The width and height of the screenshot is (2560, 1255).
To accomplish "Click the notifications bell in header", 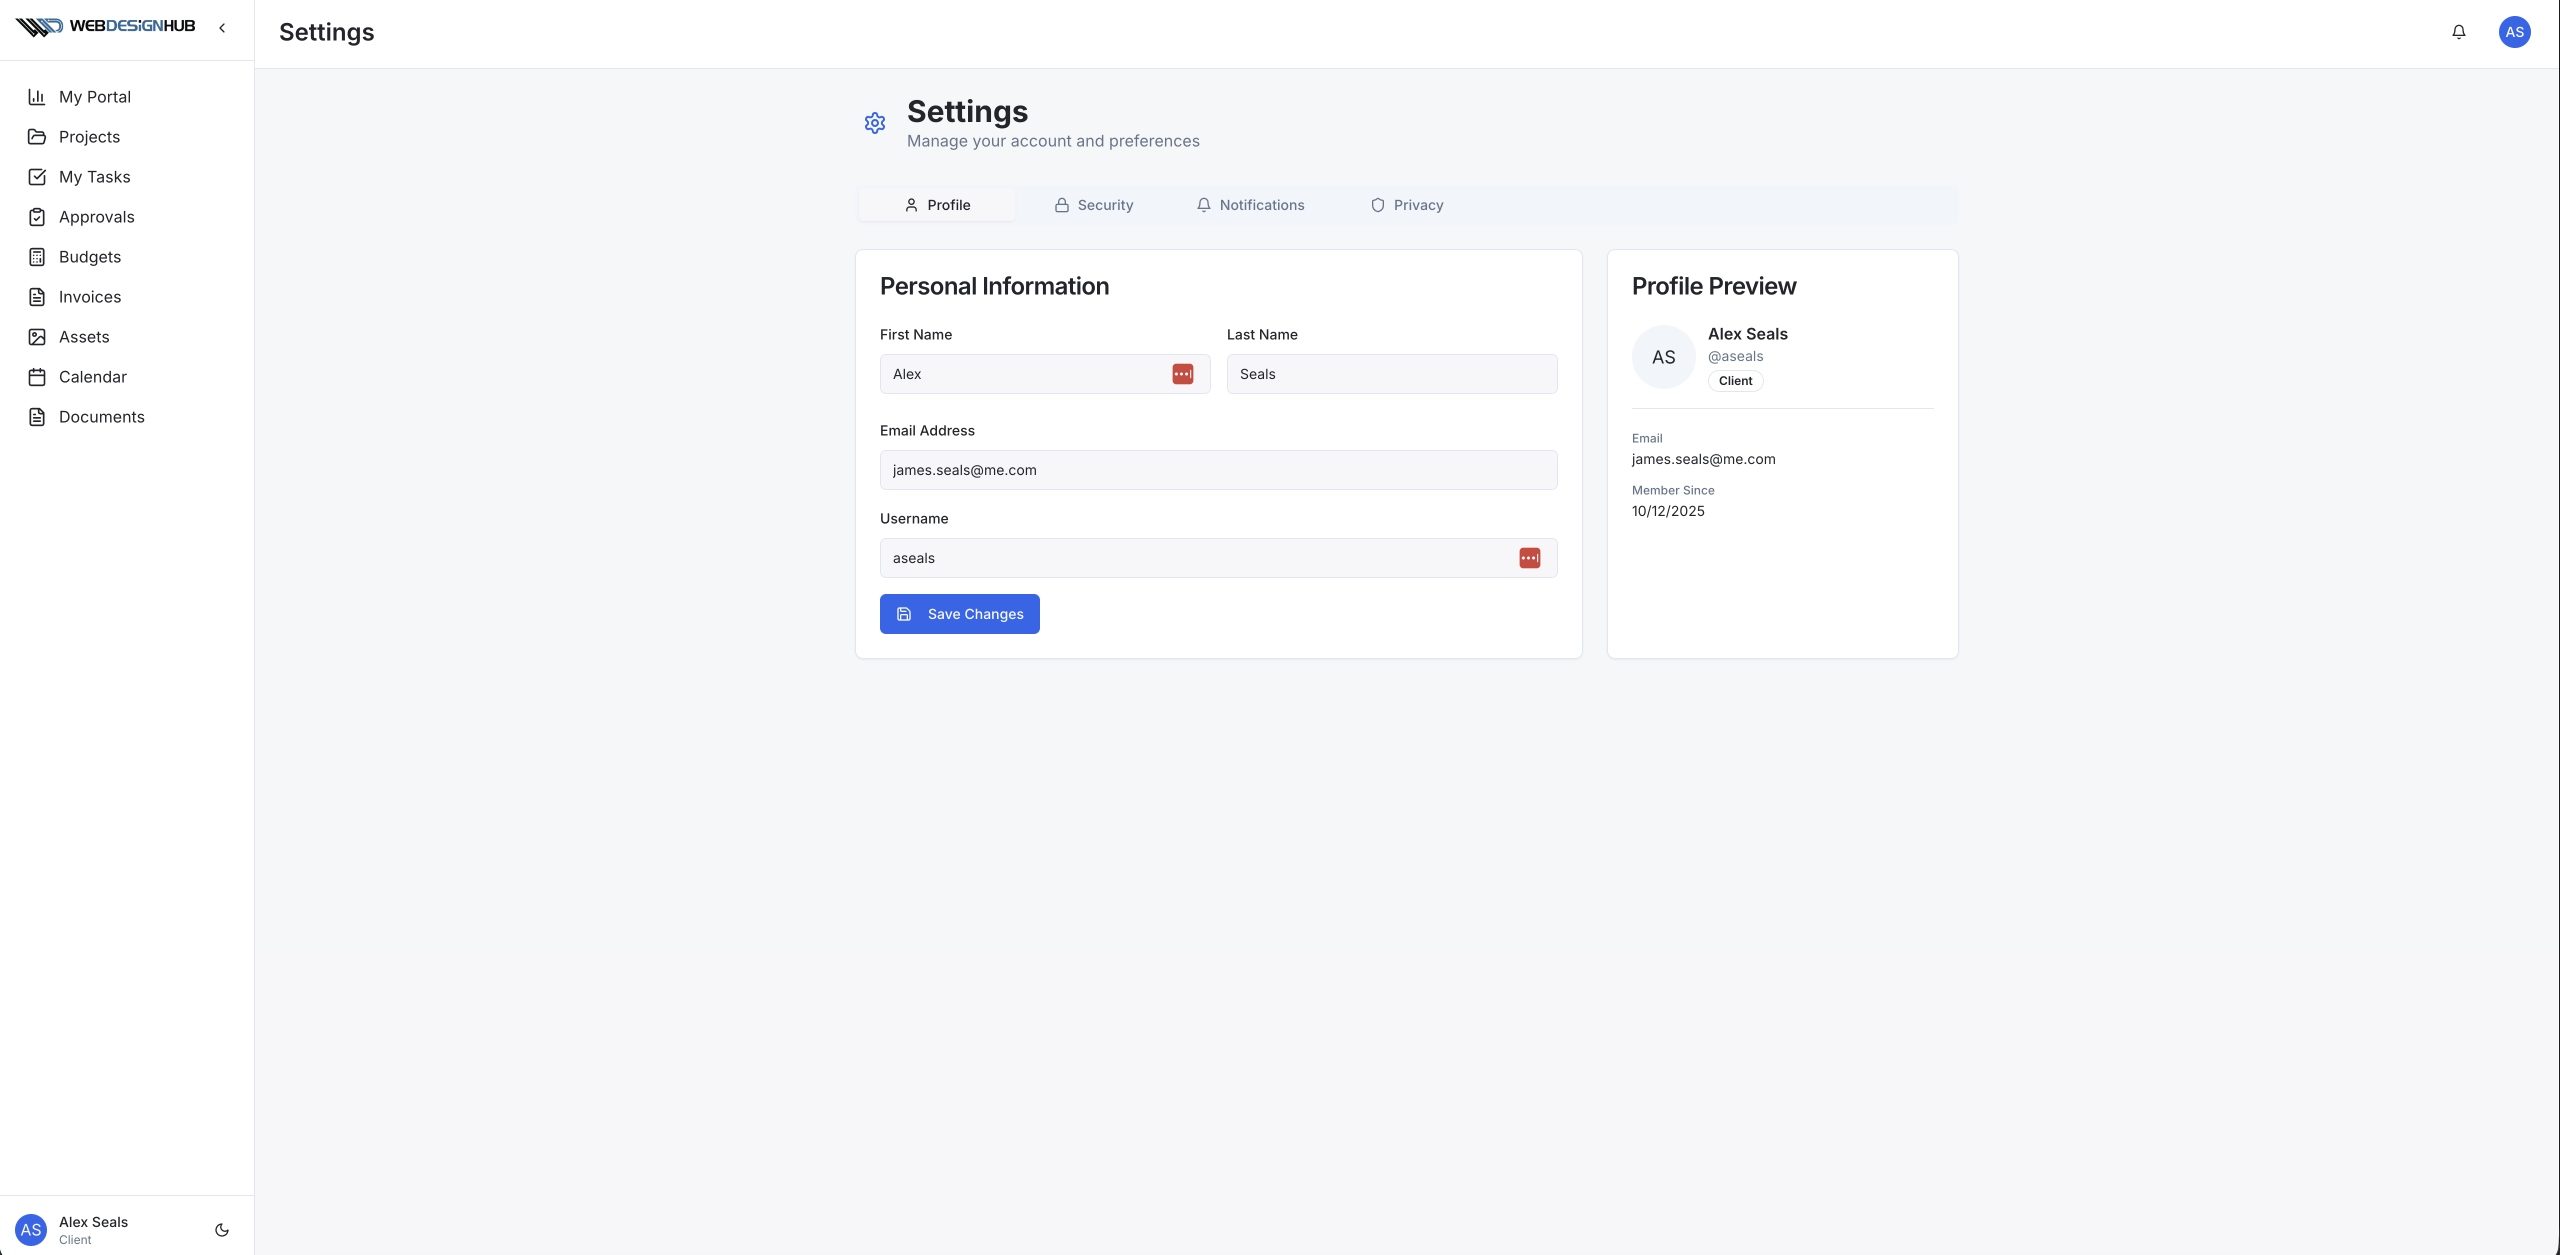I will (2459, 32).
